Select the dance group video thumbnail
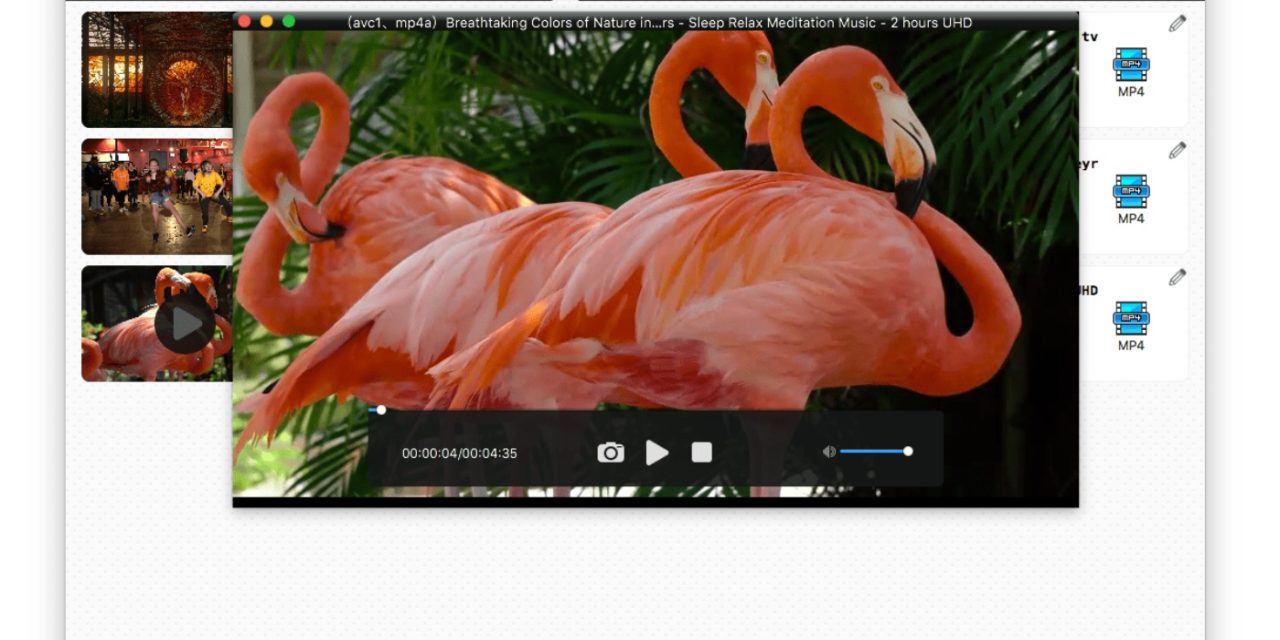The image size is (1280, 640). point(156,196)
